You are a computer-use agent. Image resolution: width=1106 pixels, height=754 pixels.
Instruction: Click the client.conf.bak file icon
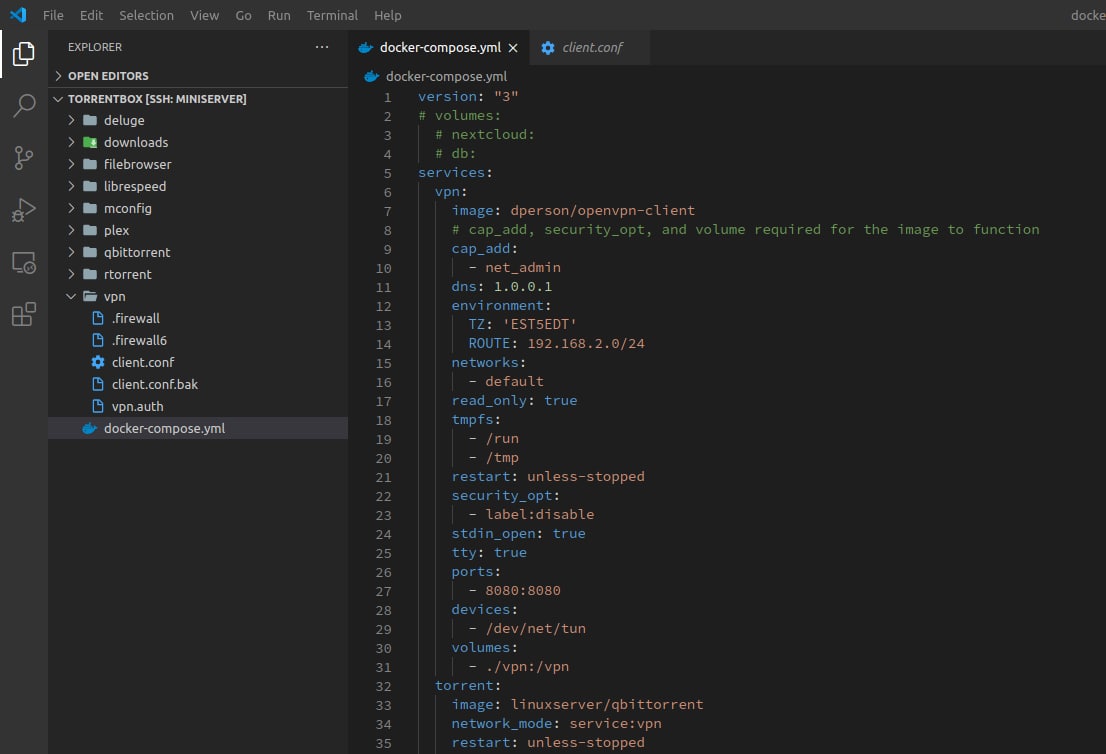[x=98, y=384]
